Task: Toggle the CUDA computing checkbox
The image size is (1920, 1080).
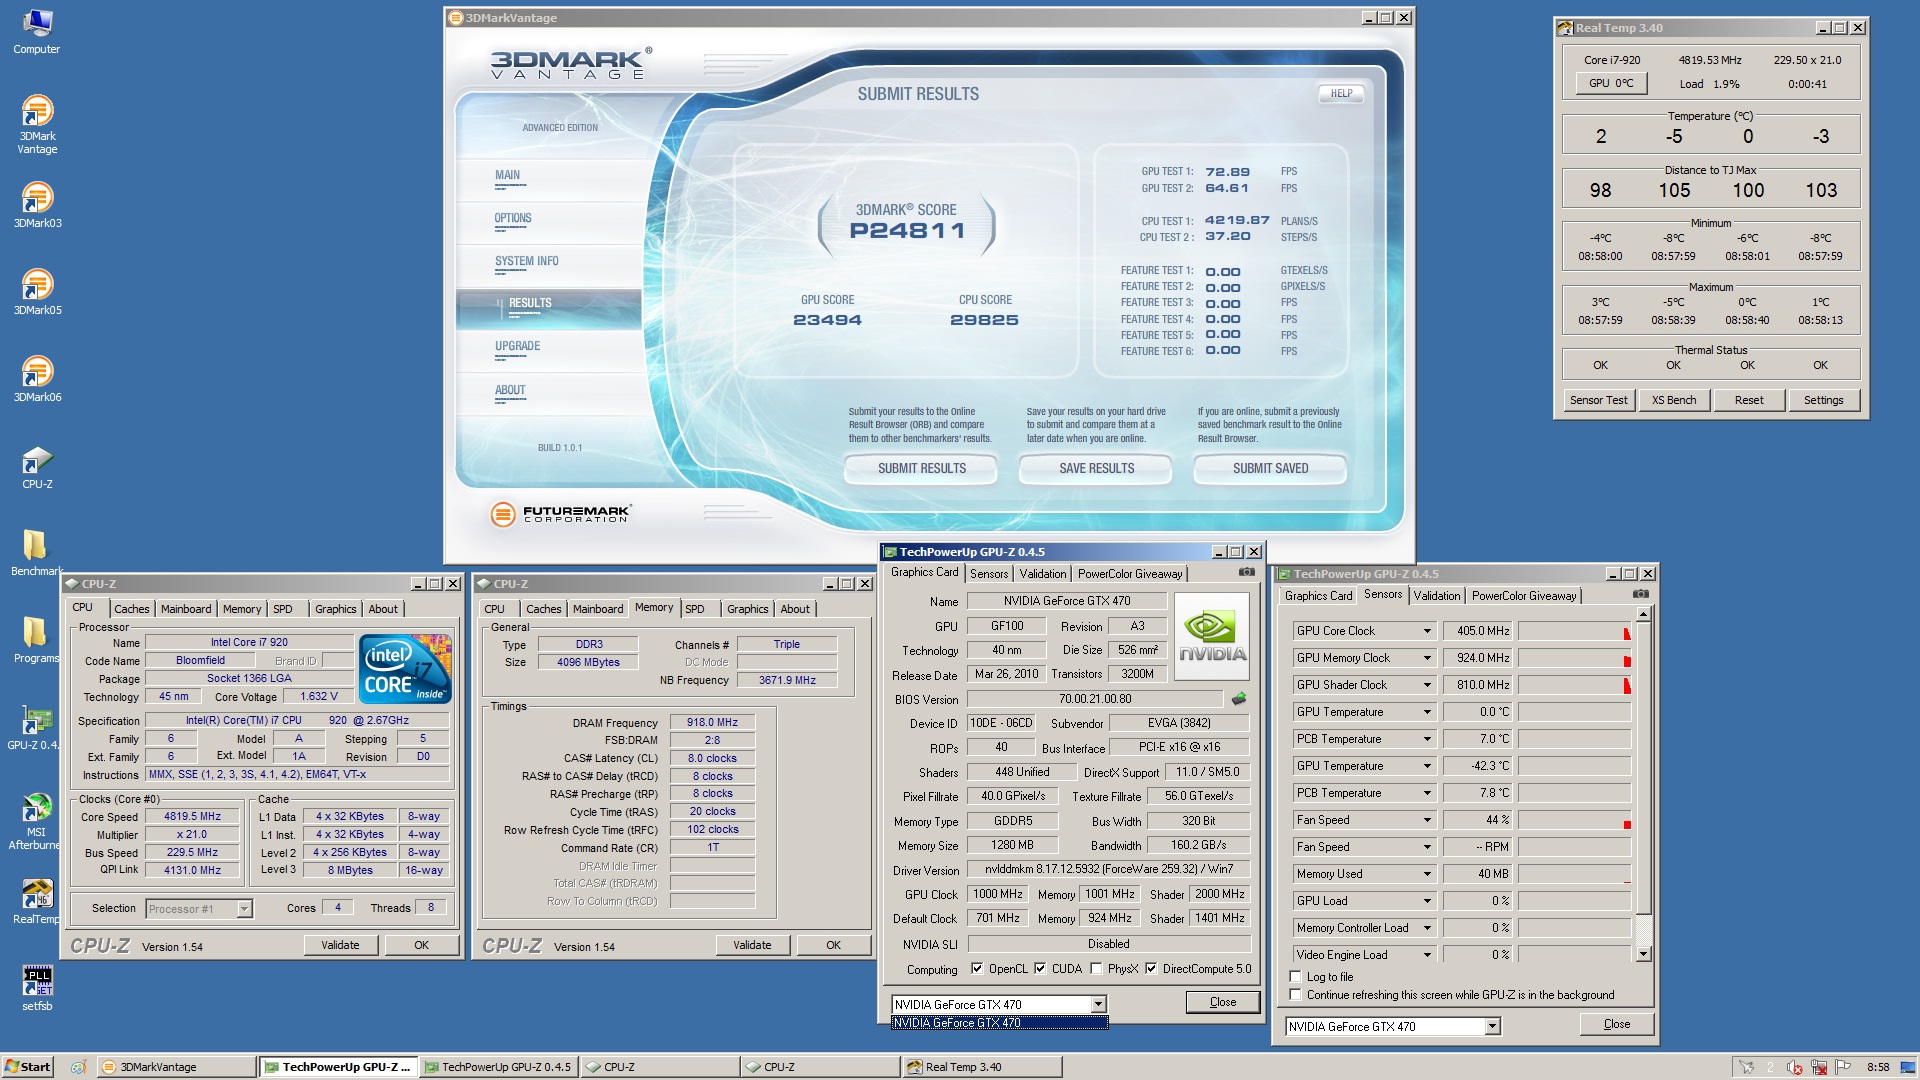Action: [x=1040, y=968]
